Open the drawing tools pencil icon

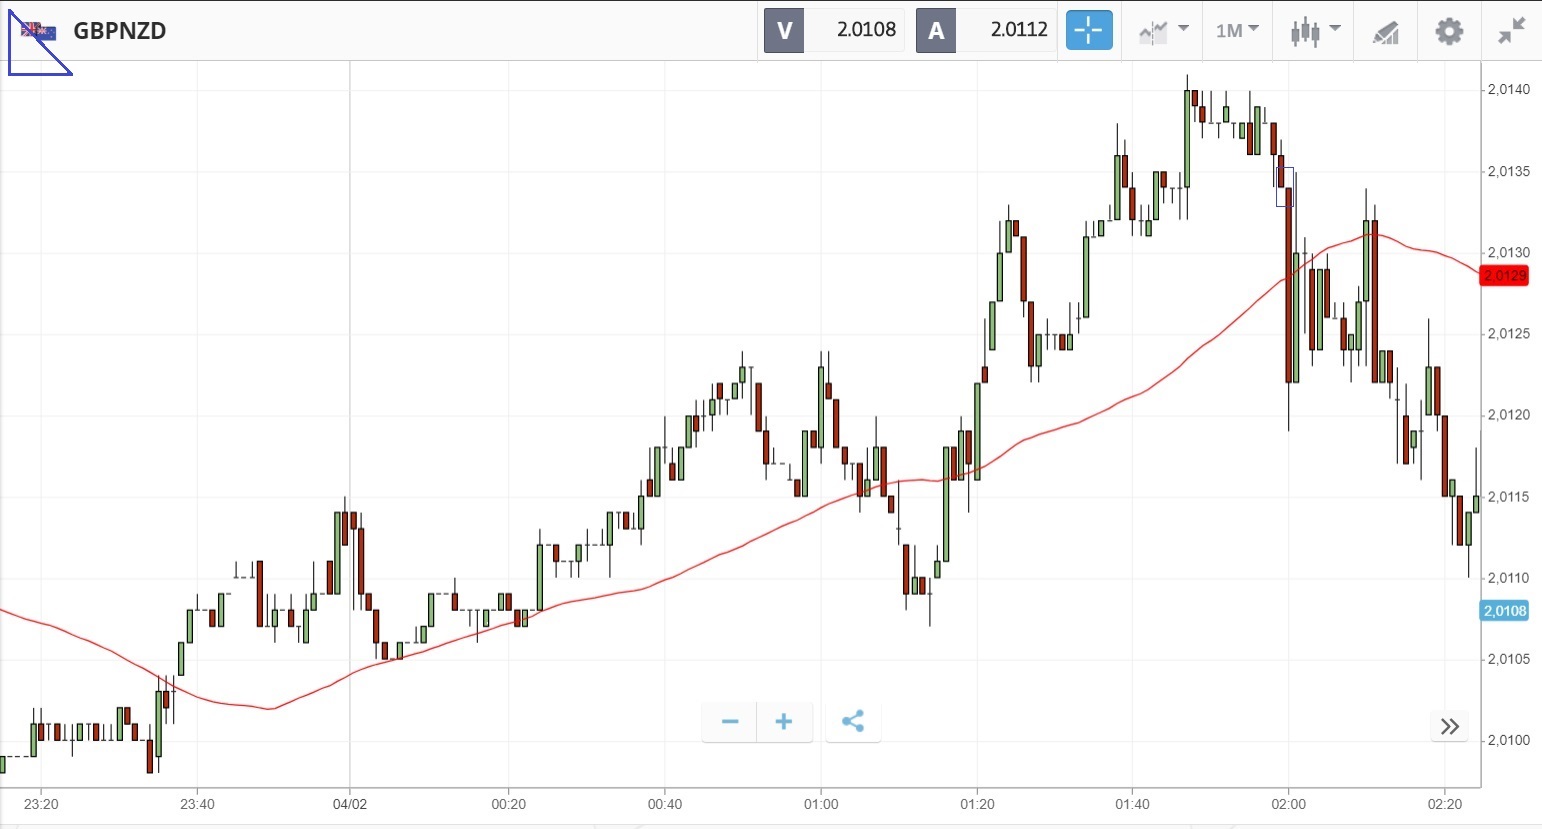pos(1385,32)
